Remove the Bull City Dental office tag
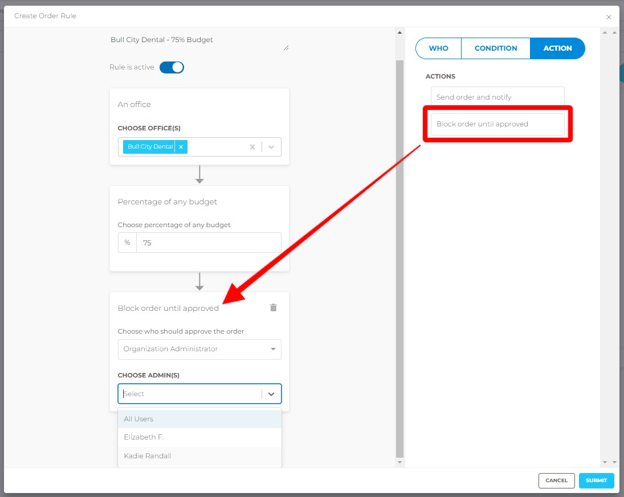Screen dimensions: 624x497 (x=181, y=147)
